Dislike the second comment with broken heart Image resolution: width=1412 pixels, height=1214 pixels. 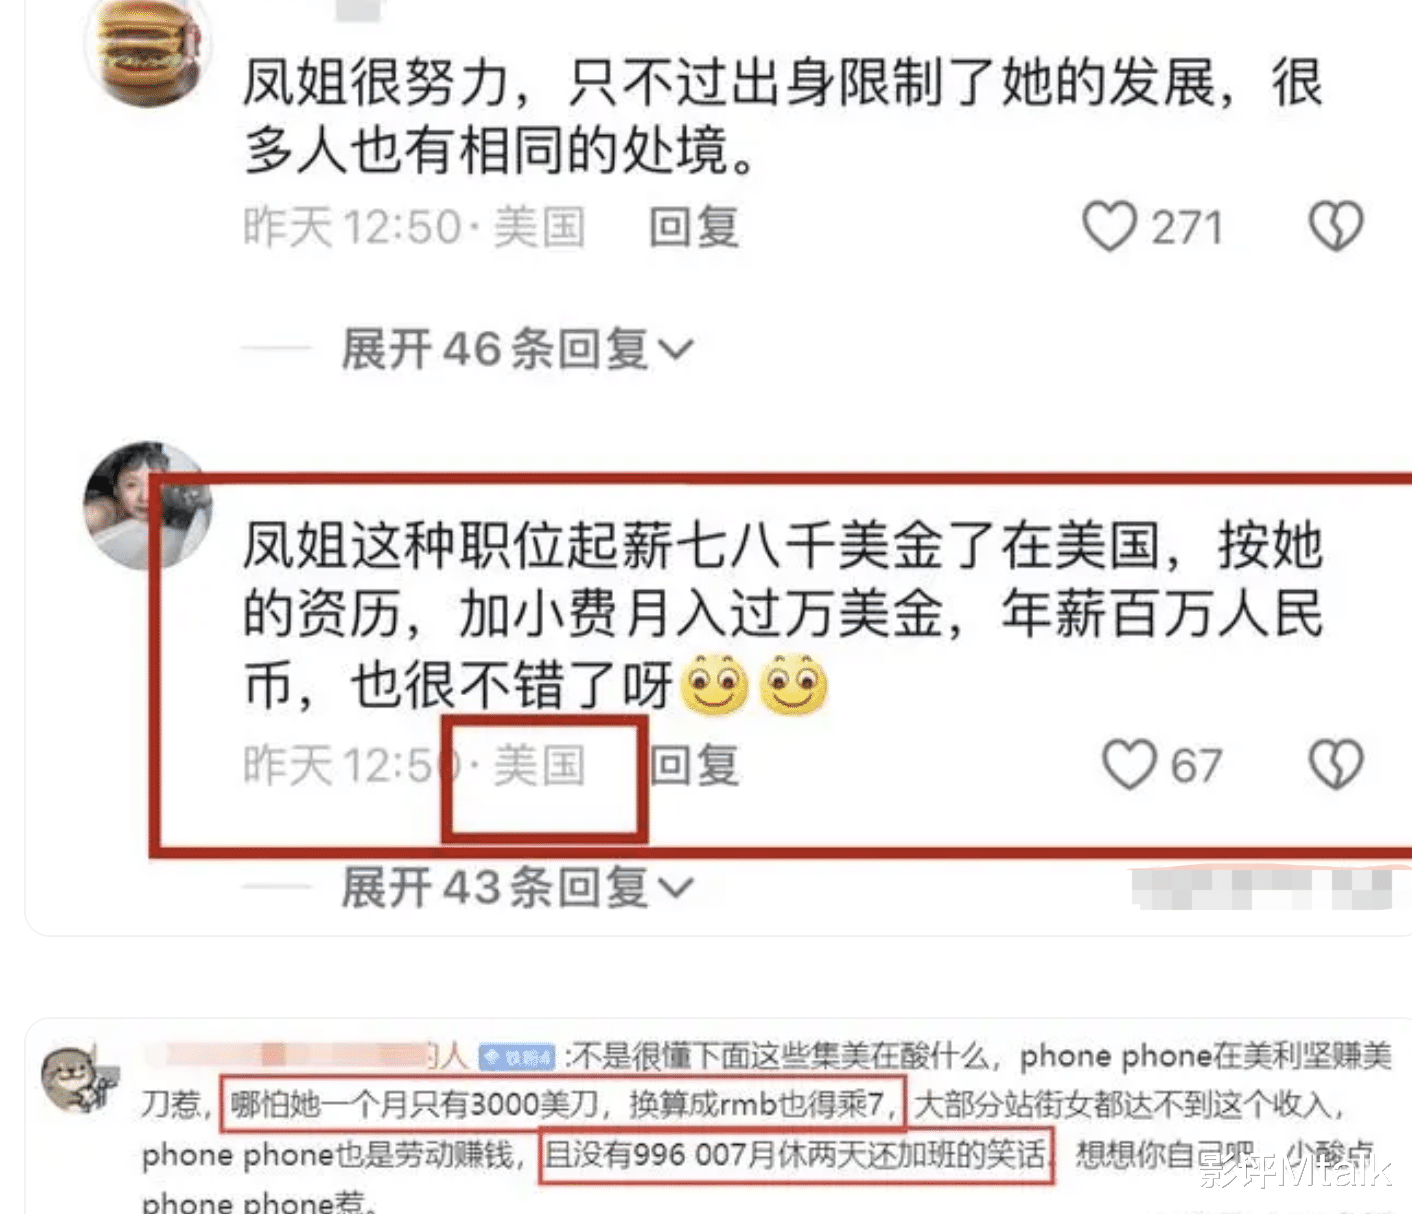pos(1336,765)
